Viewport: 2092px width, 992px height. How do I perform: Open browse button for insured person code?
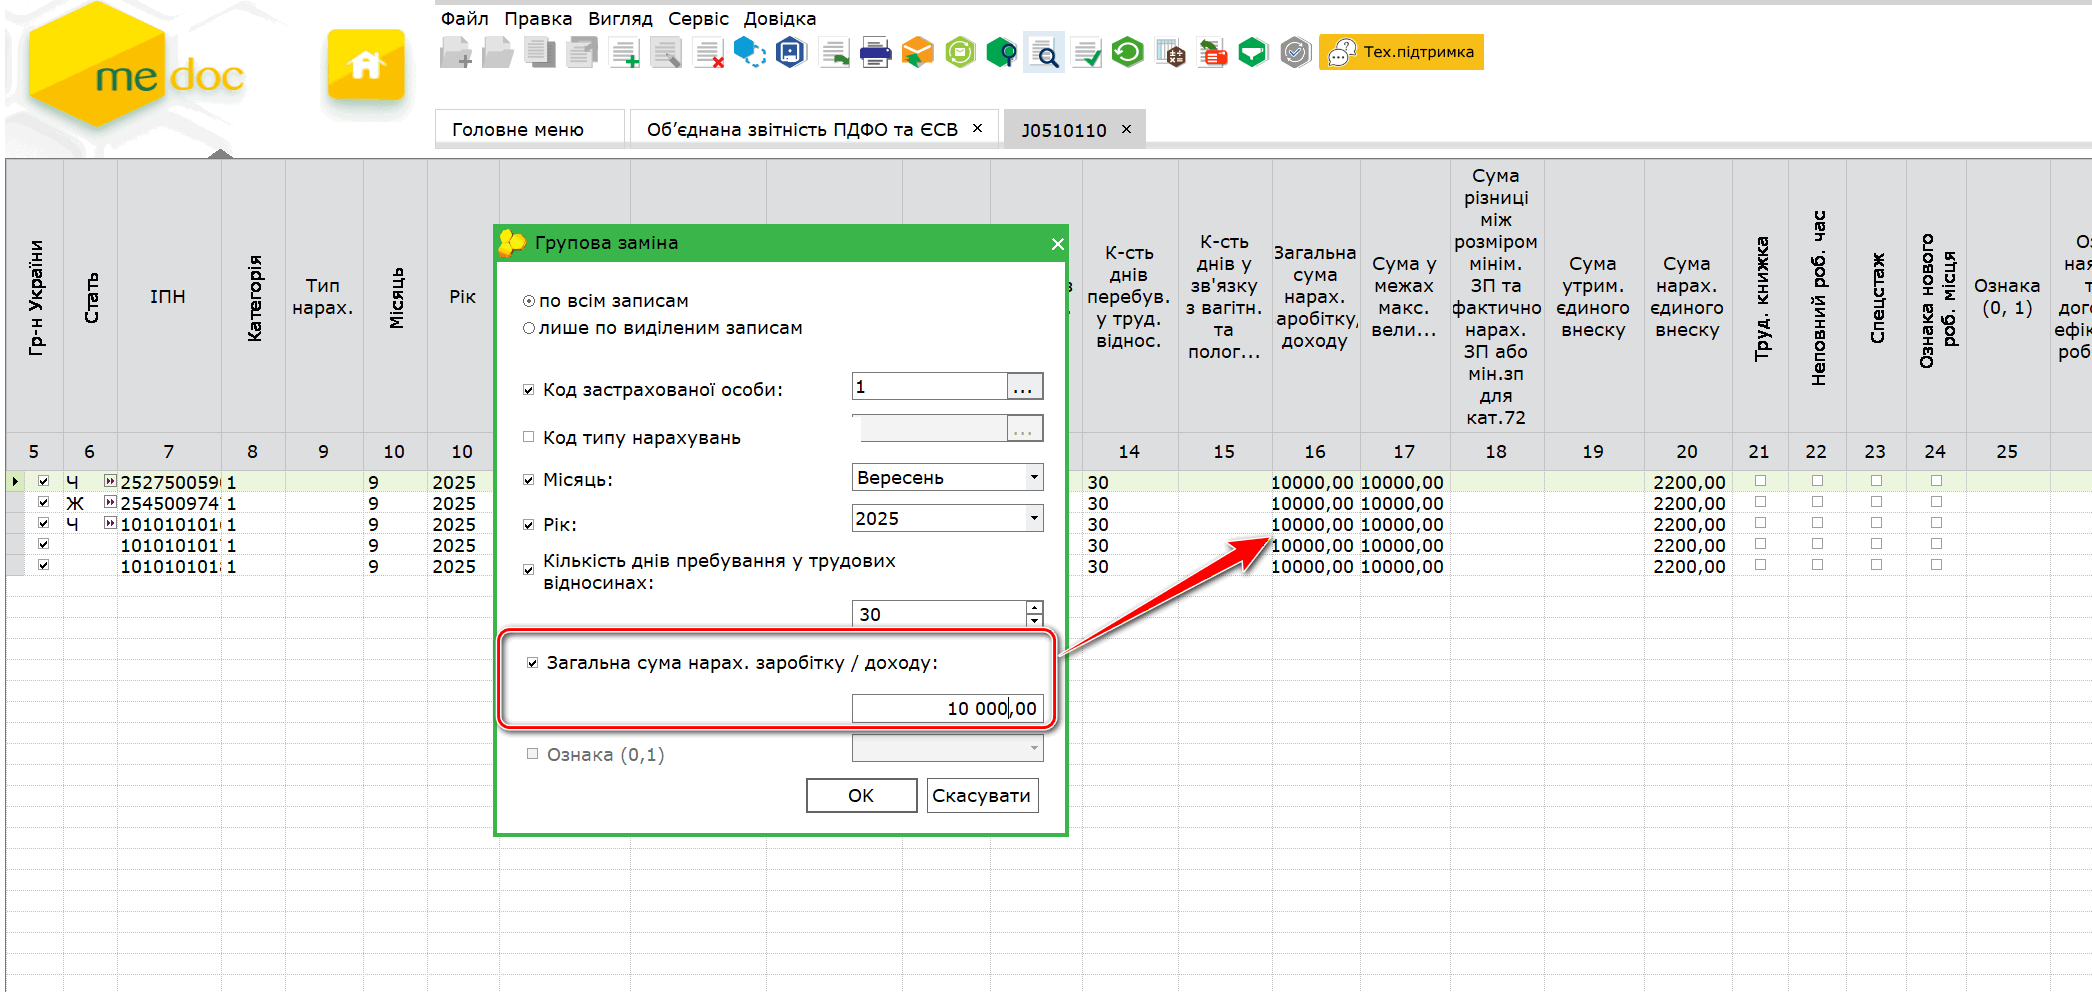(x=1023, y=387)
